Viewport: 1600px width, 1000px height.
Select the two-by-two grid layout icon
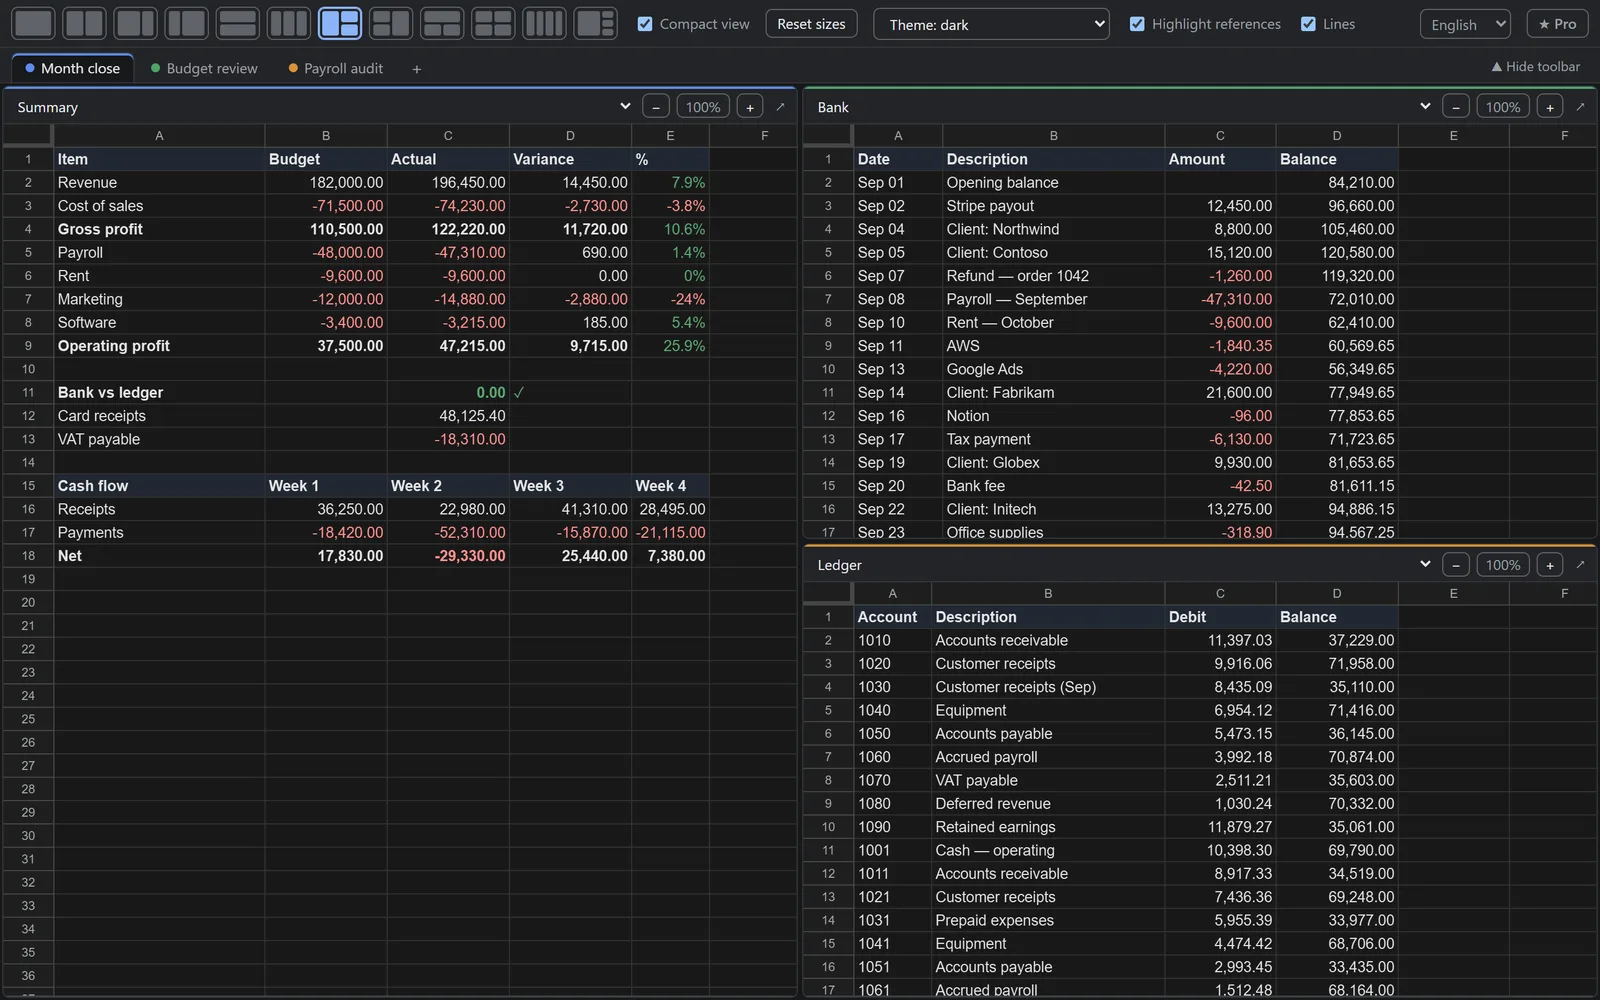(493, 23)
